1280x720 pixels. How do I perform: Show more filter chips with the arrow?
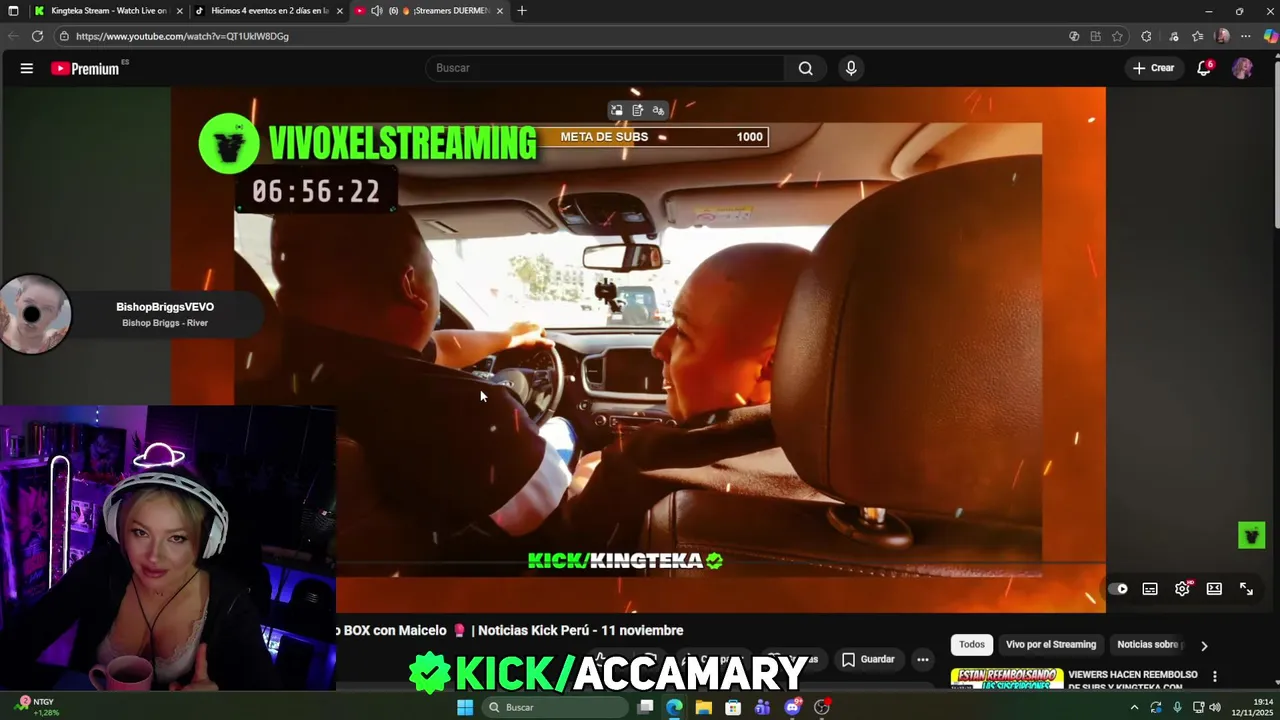pos(1204,645)
